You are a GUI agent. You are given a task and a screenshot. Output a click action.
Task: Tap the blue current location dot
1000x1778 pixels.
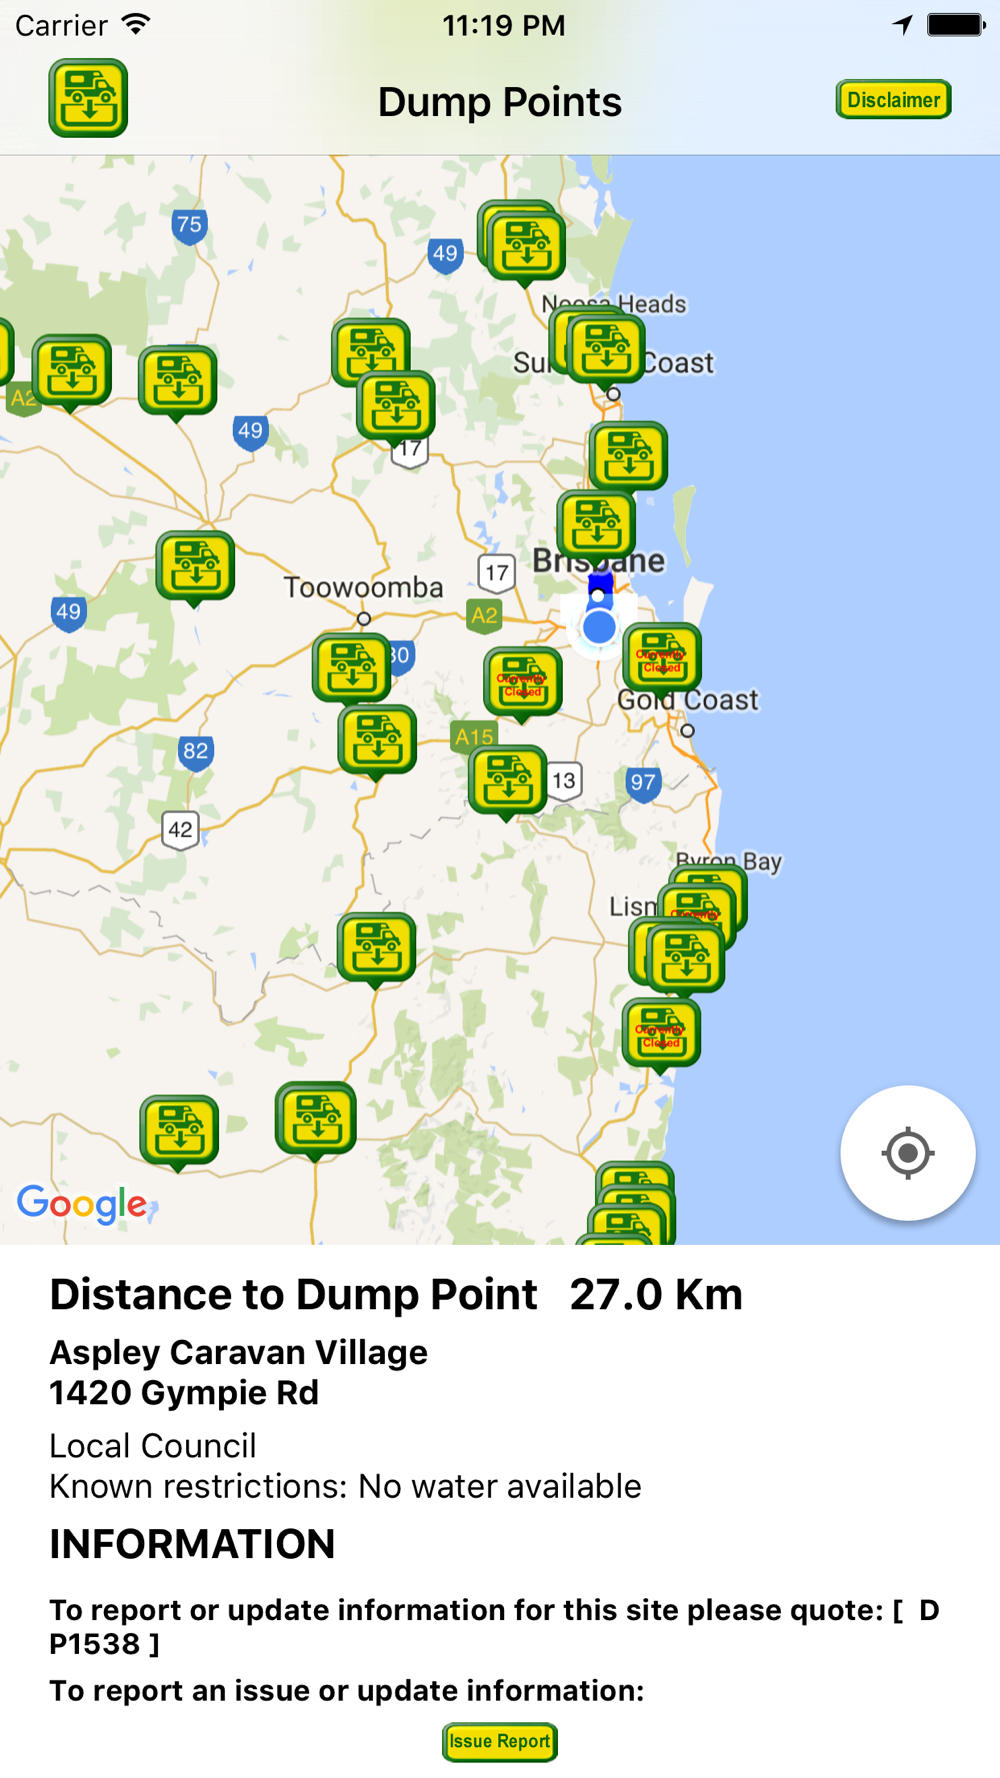[599, 627]
